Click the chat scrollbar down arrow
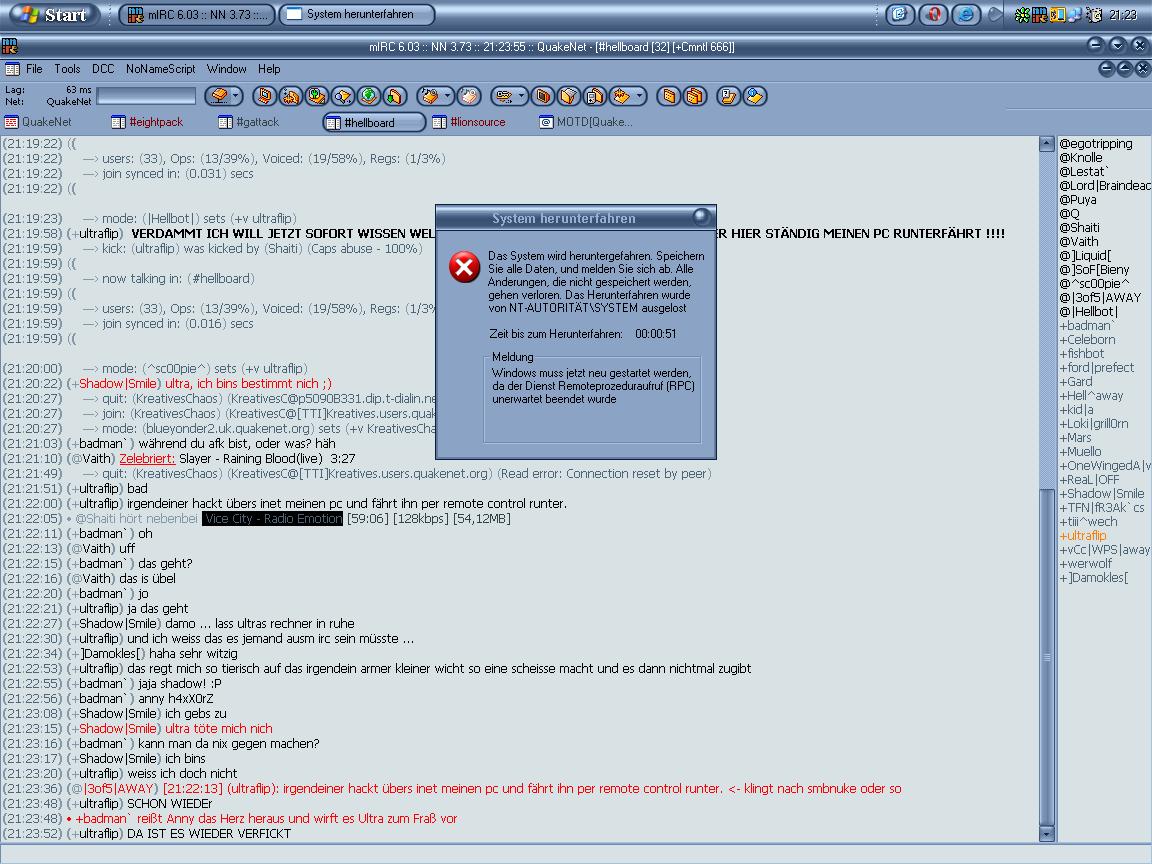 click(x=1047, y=833)
